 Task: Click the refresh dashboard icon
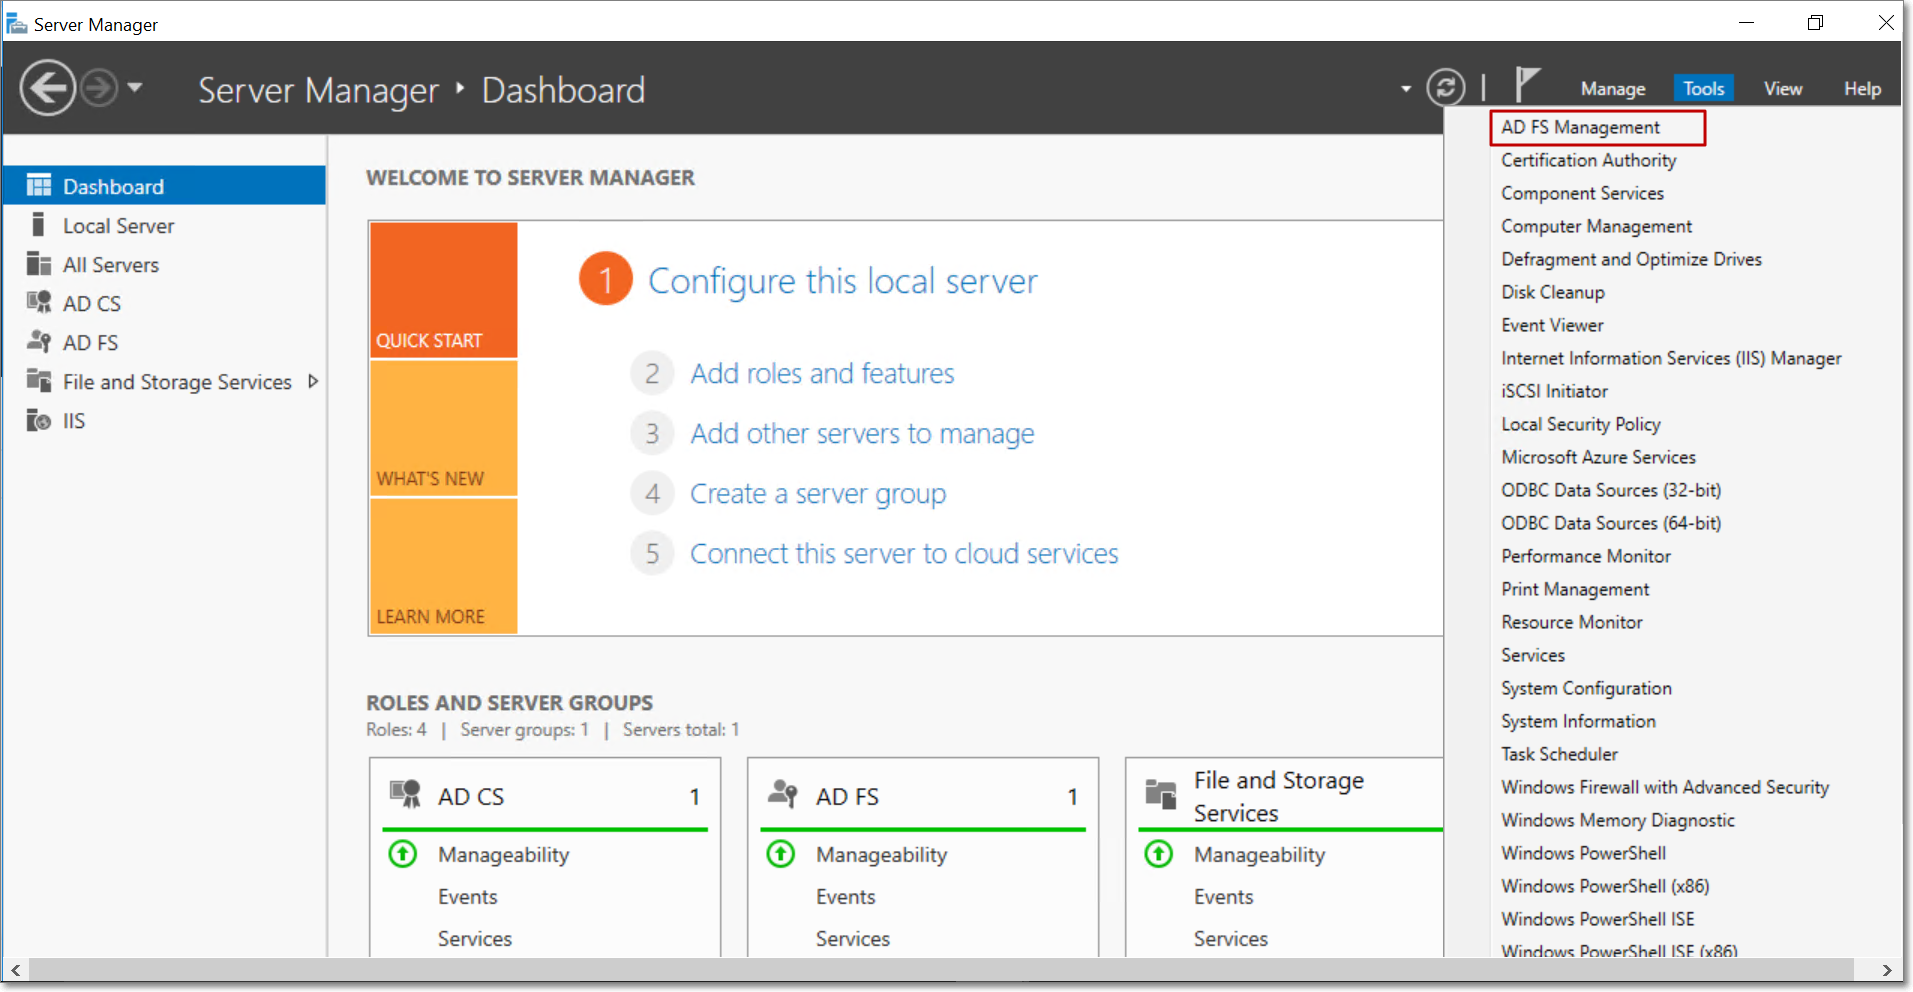pos(1445,89)
